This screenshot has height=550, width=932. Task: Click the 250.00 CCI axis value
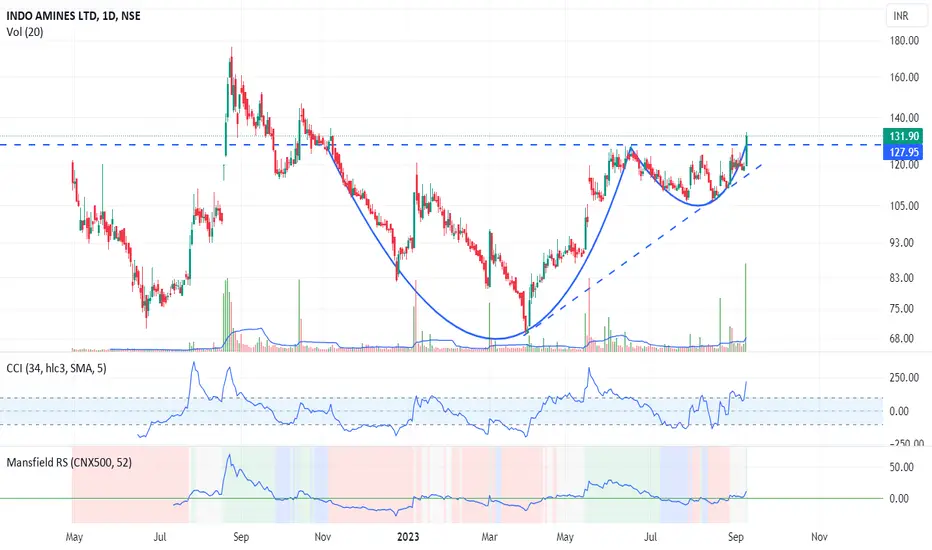(x=904, y=378)
